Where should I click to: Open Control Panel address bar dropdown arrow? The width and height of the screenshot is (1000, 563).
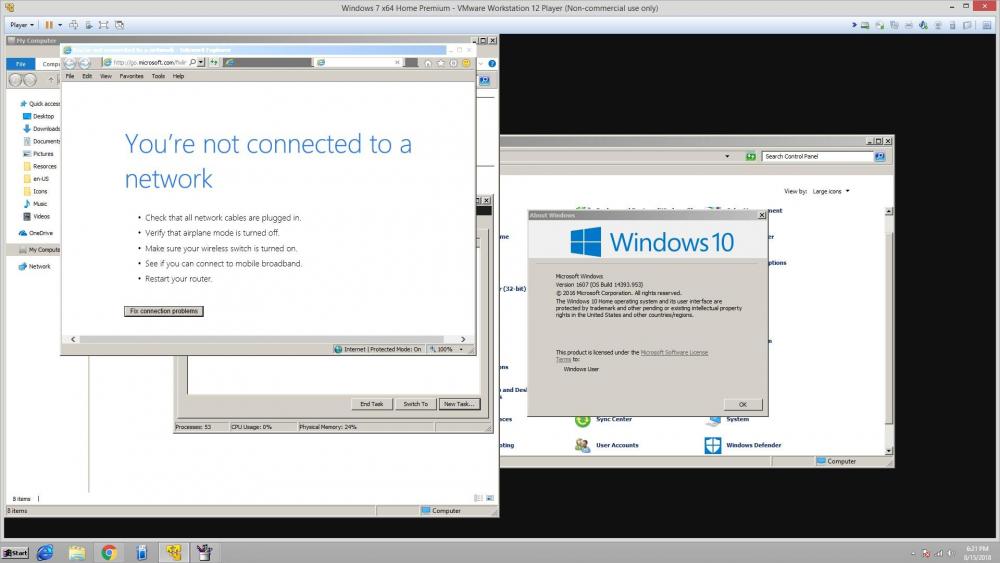point(727,156)
